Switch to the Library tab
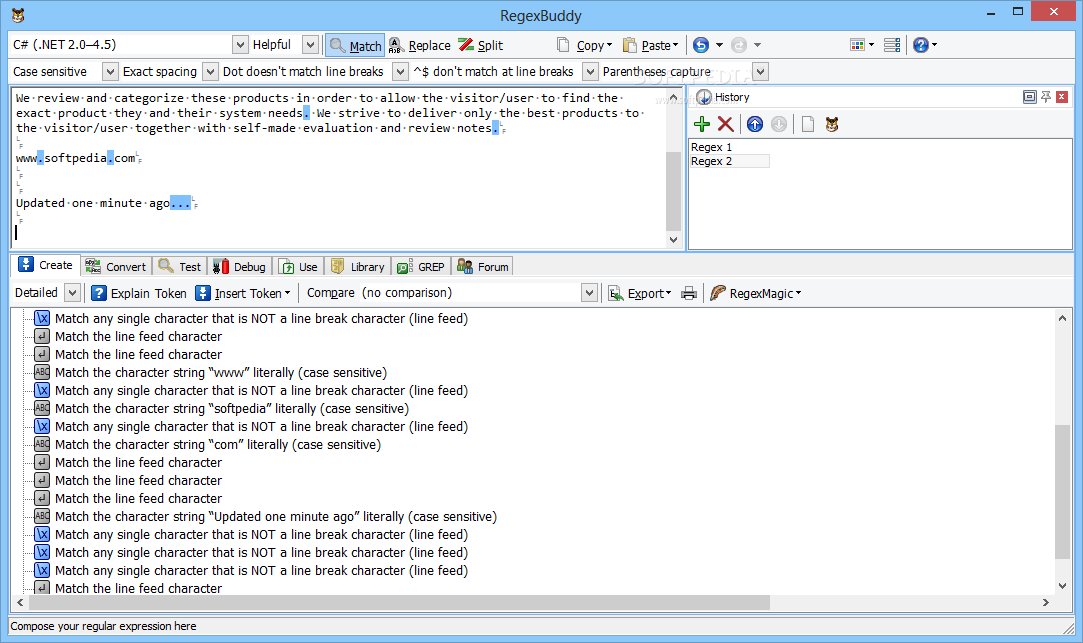 [358, 267]
